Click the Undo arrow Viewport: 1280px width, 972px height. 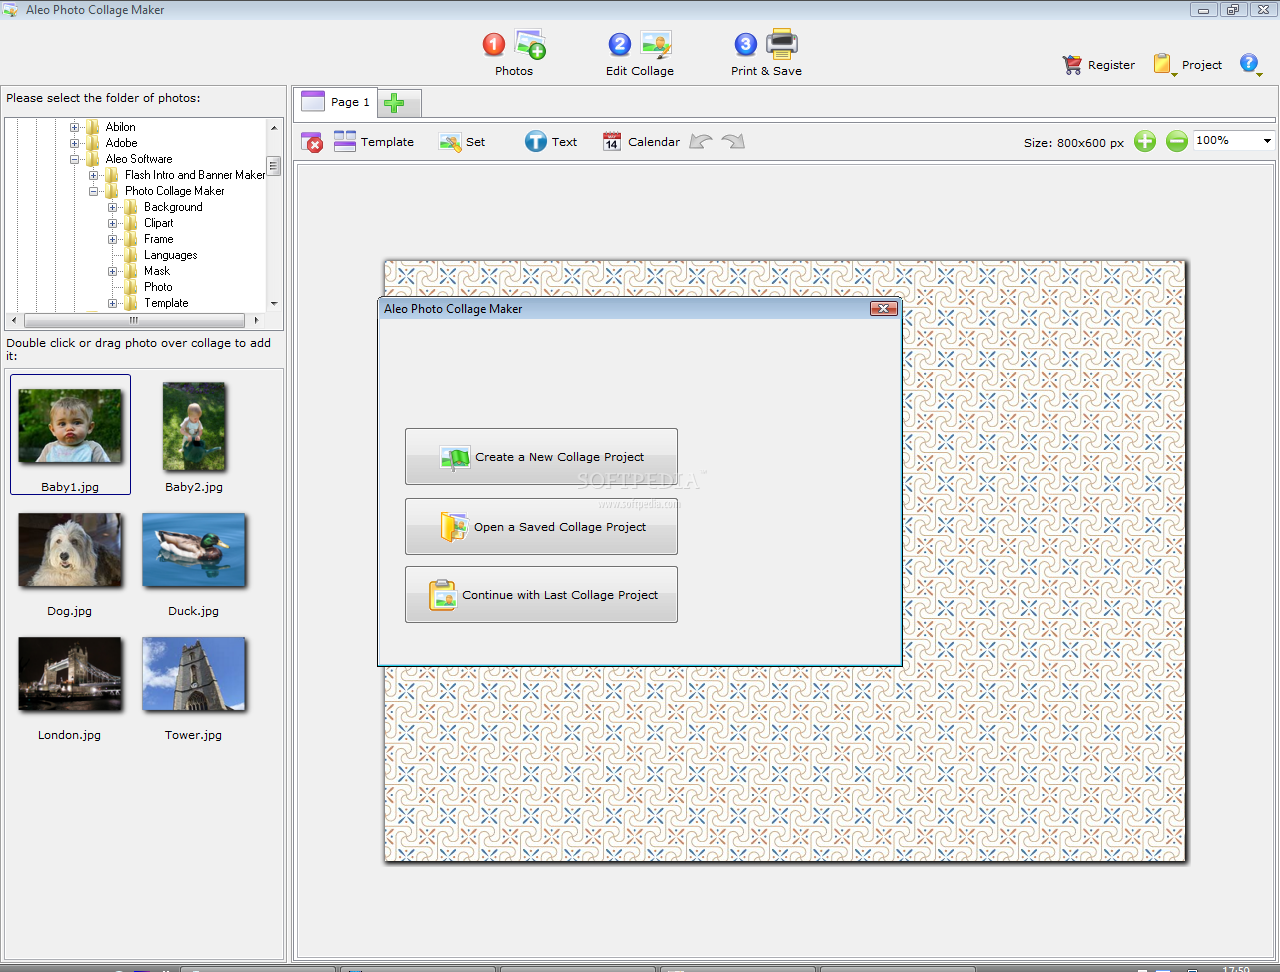701,142
